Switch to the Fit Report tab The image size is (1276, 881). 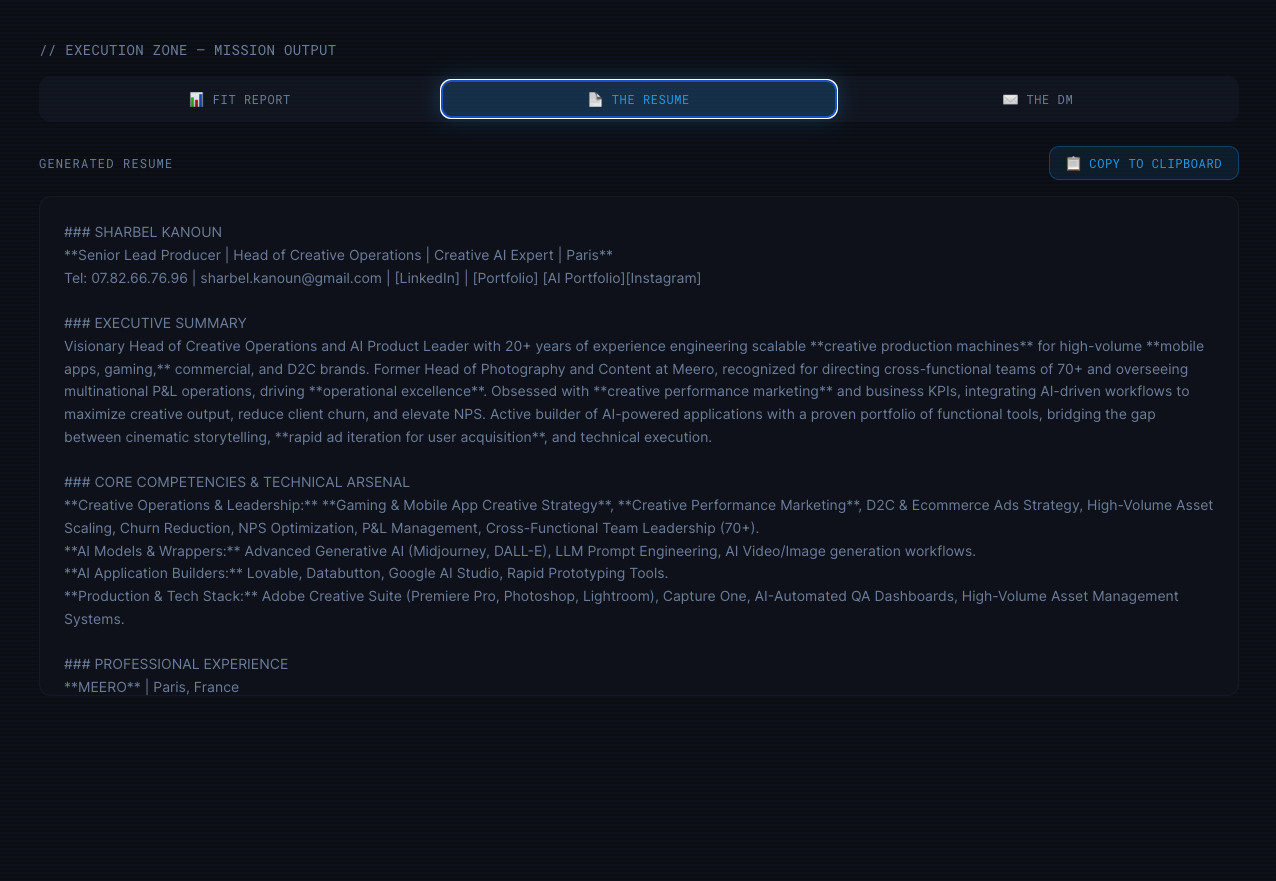tap(240, 100)
